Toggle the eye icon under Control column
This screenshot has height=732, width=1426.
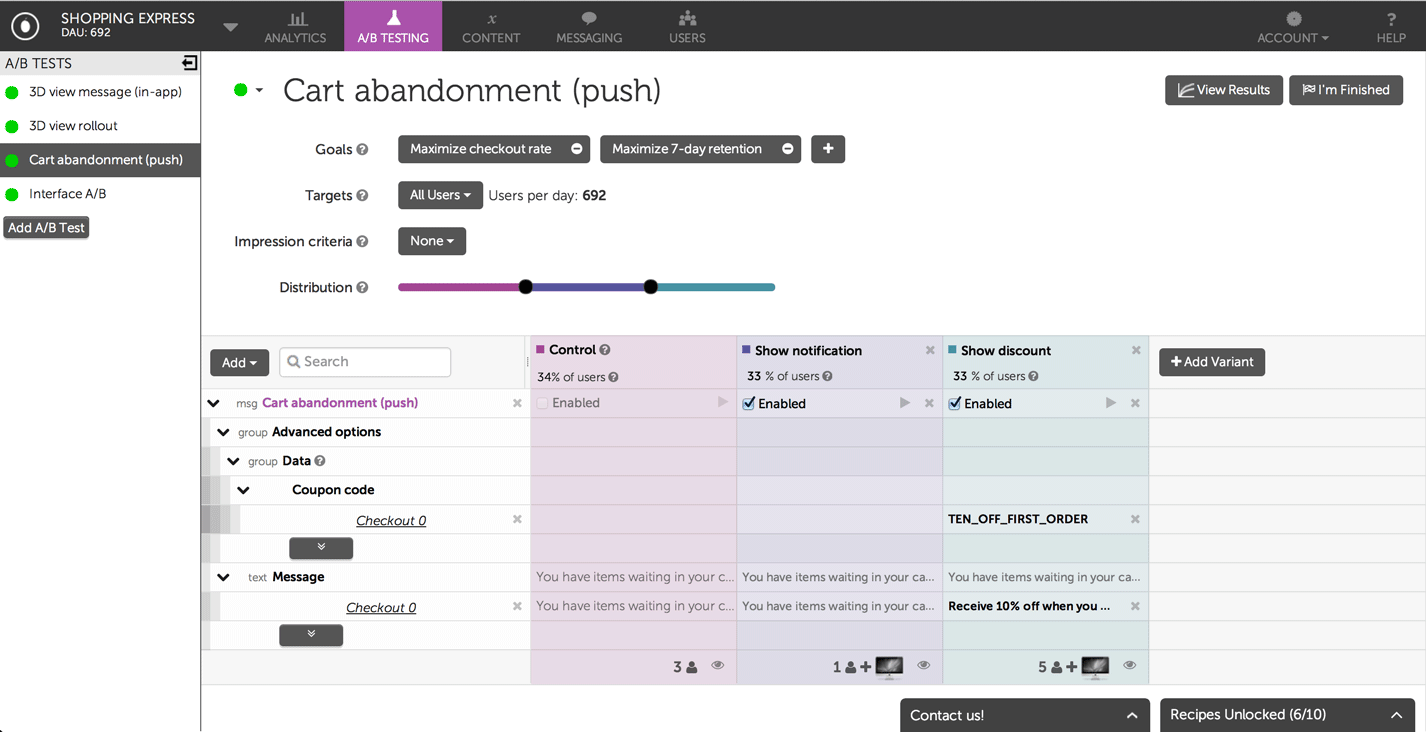click(x=718, y=666)
